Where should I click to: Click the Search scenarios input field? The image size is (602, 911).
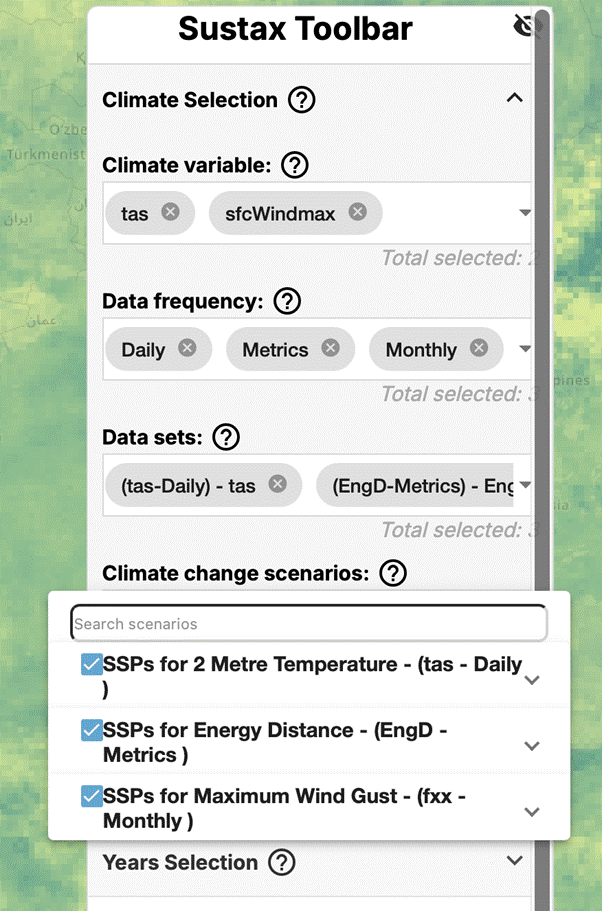coord(309,624)
